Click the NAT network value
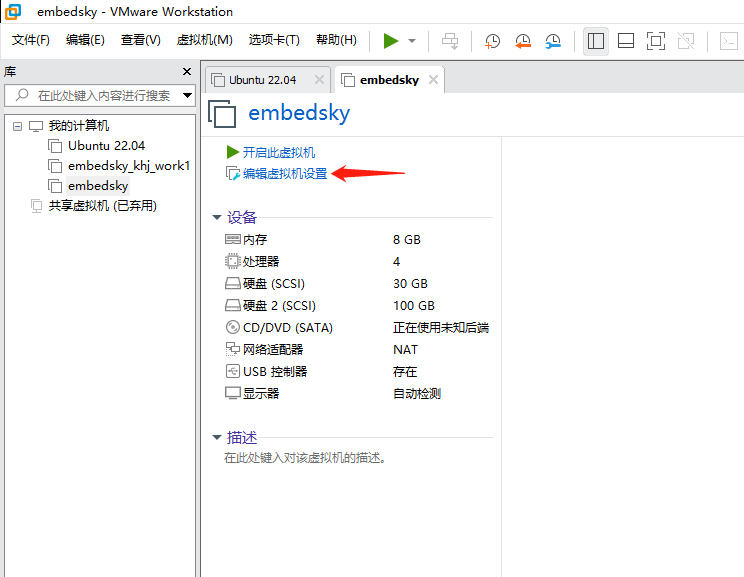Image resolution: width=744 pixels, height=577 pixels. tap(406, 350)
